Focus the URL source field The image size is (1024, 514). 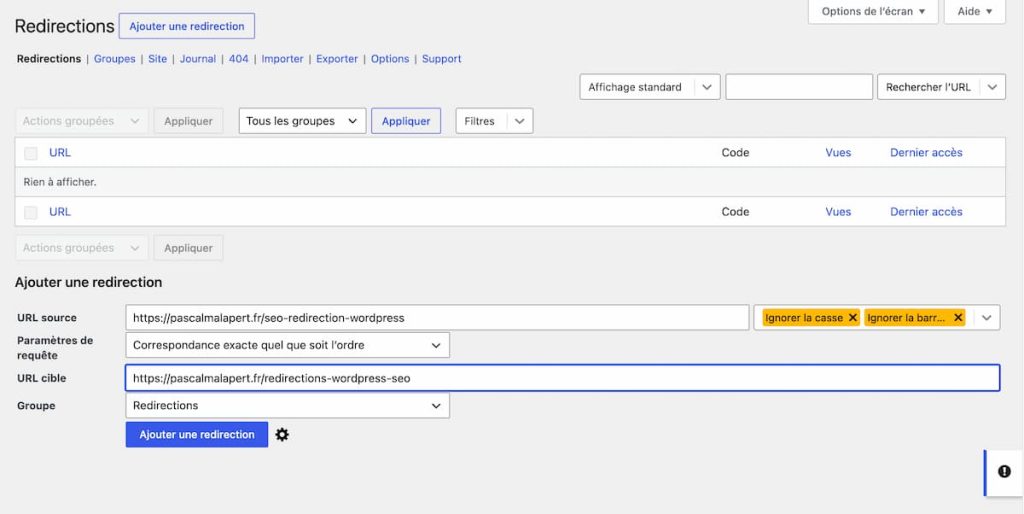pyautogui.click(x=437, y=318)
